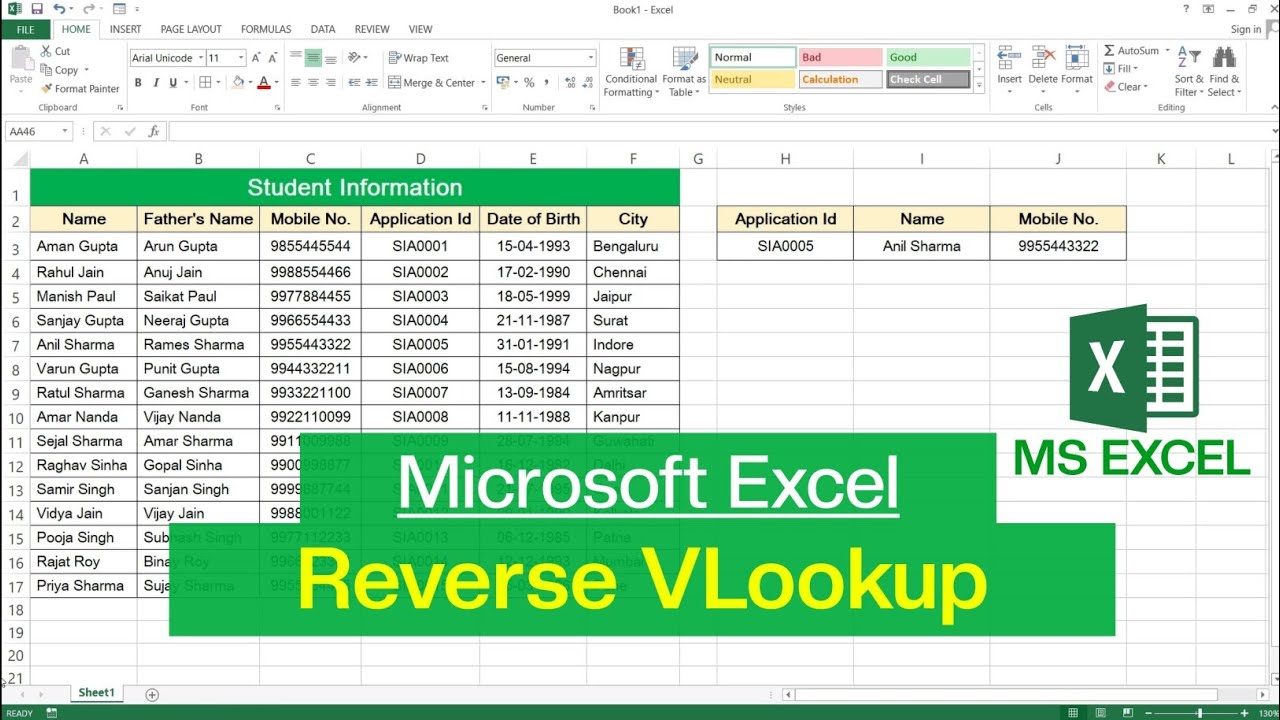Click the zoom slider handle

[1199, 713]
